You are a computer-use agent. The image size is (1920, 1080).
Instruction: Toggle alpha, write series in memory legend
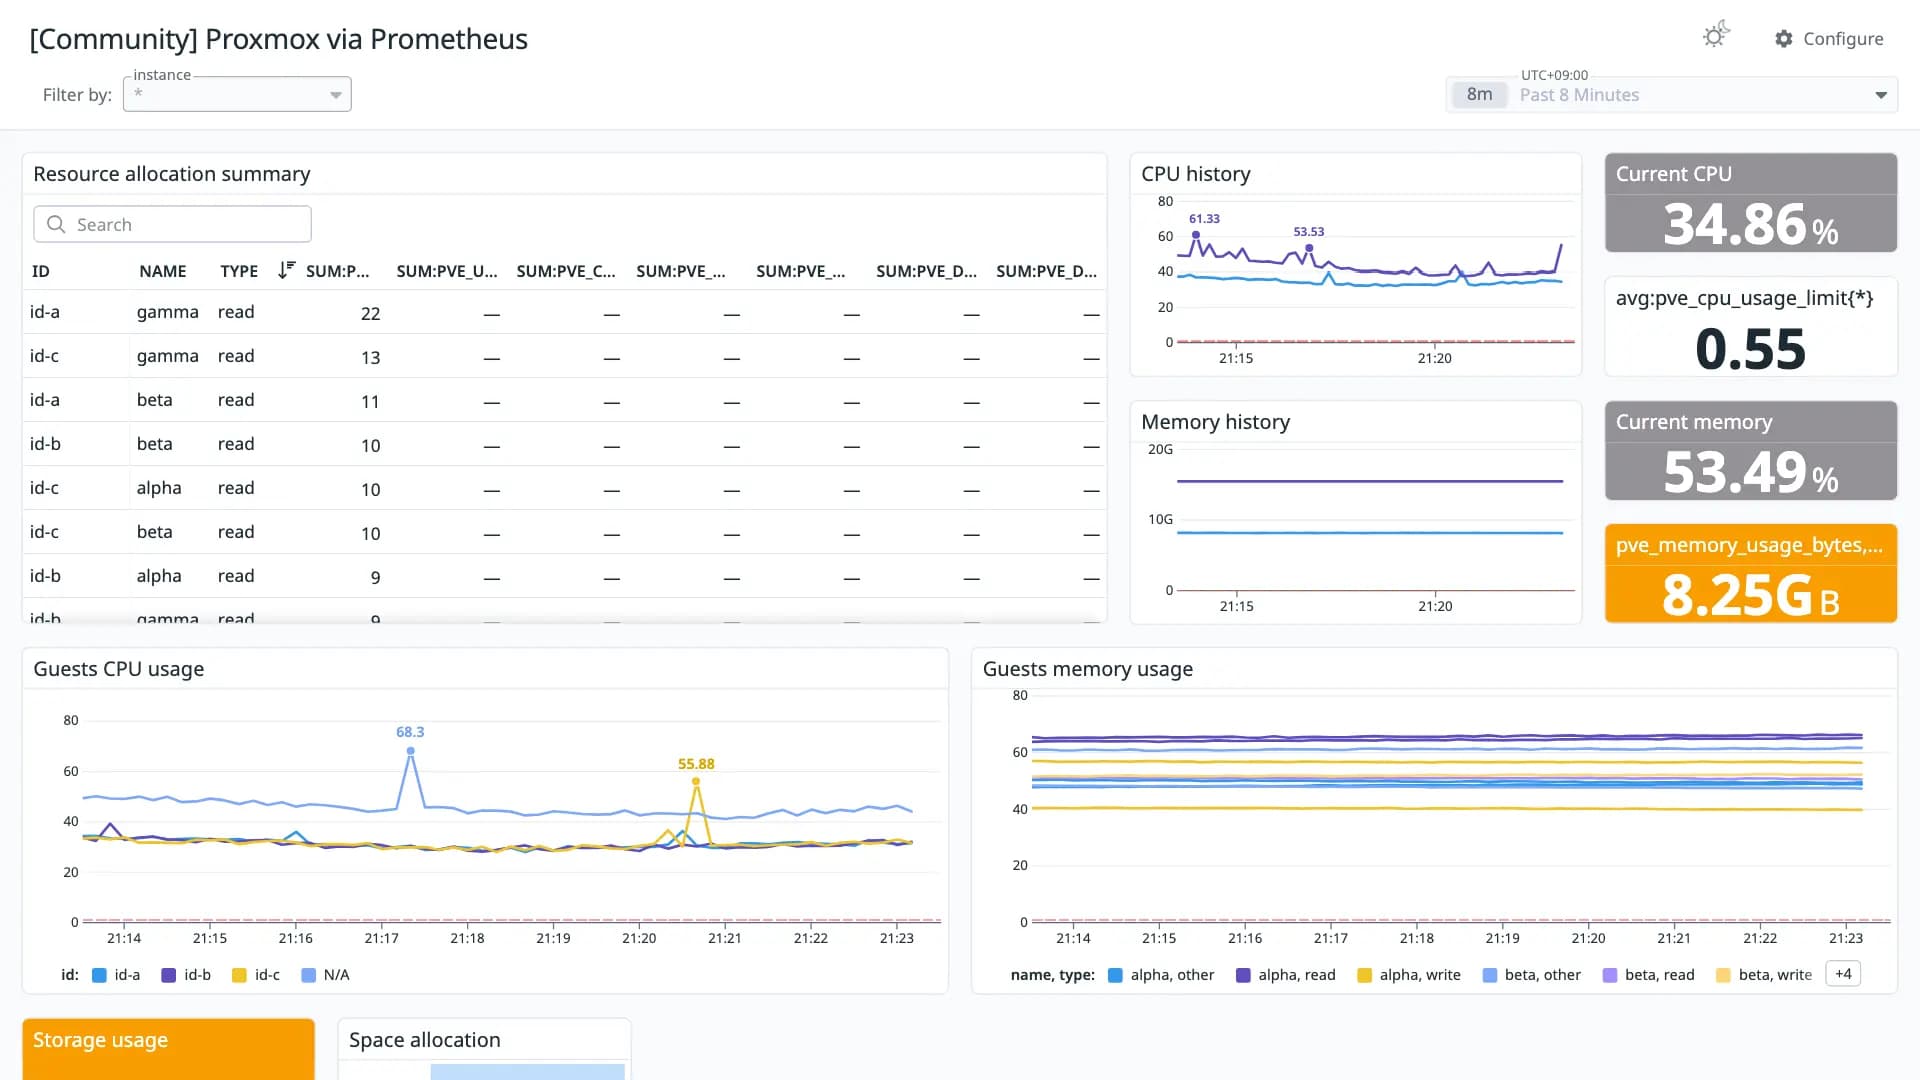pos(1408,975)
